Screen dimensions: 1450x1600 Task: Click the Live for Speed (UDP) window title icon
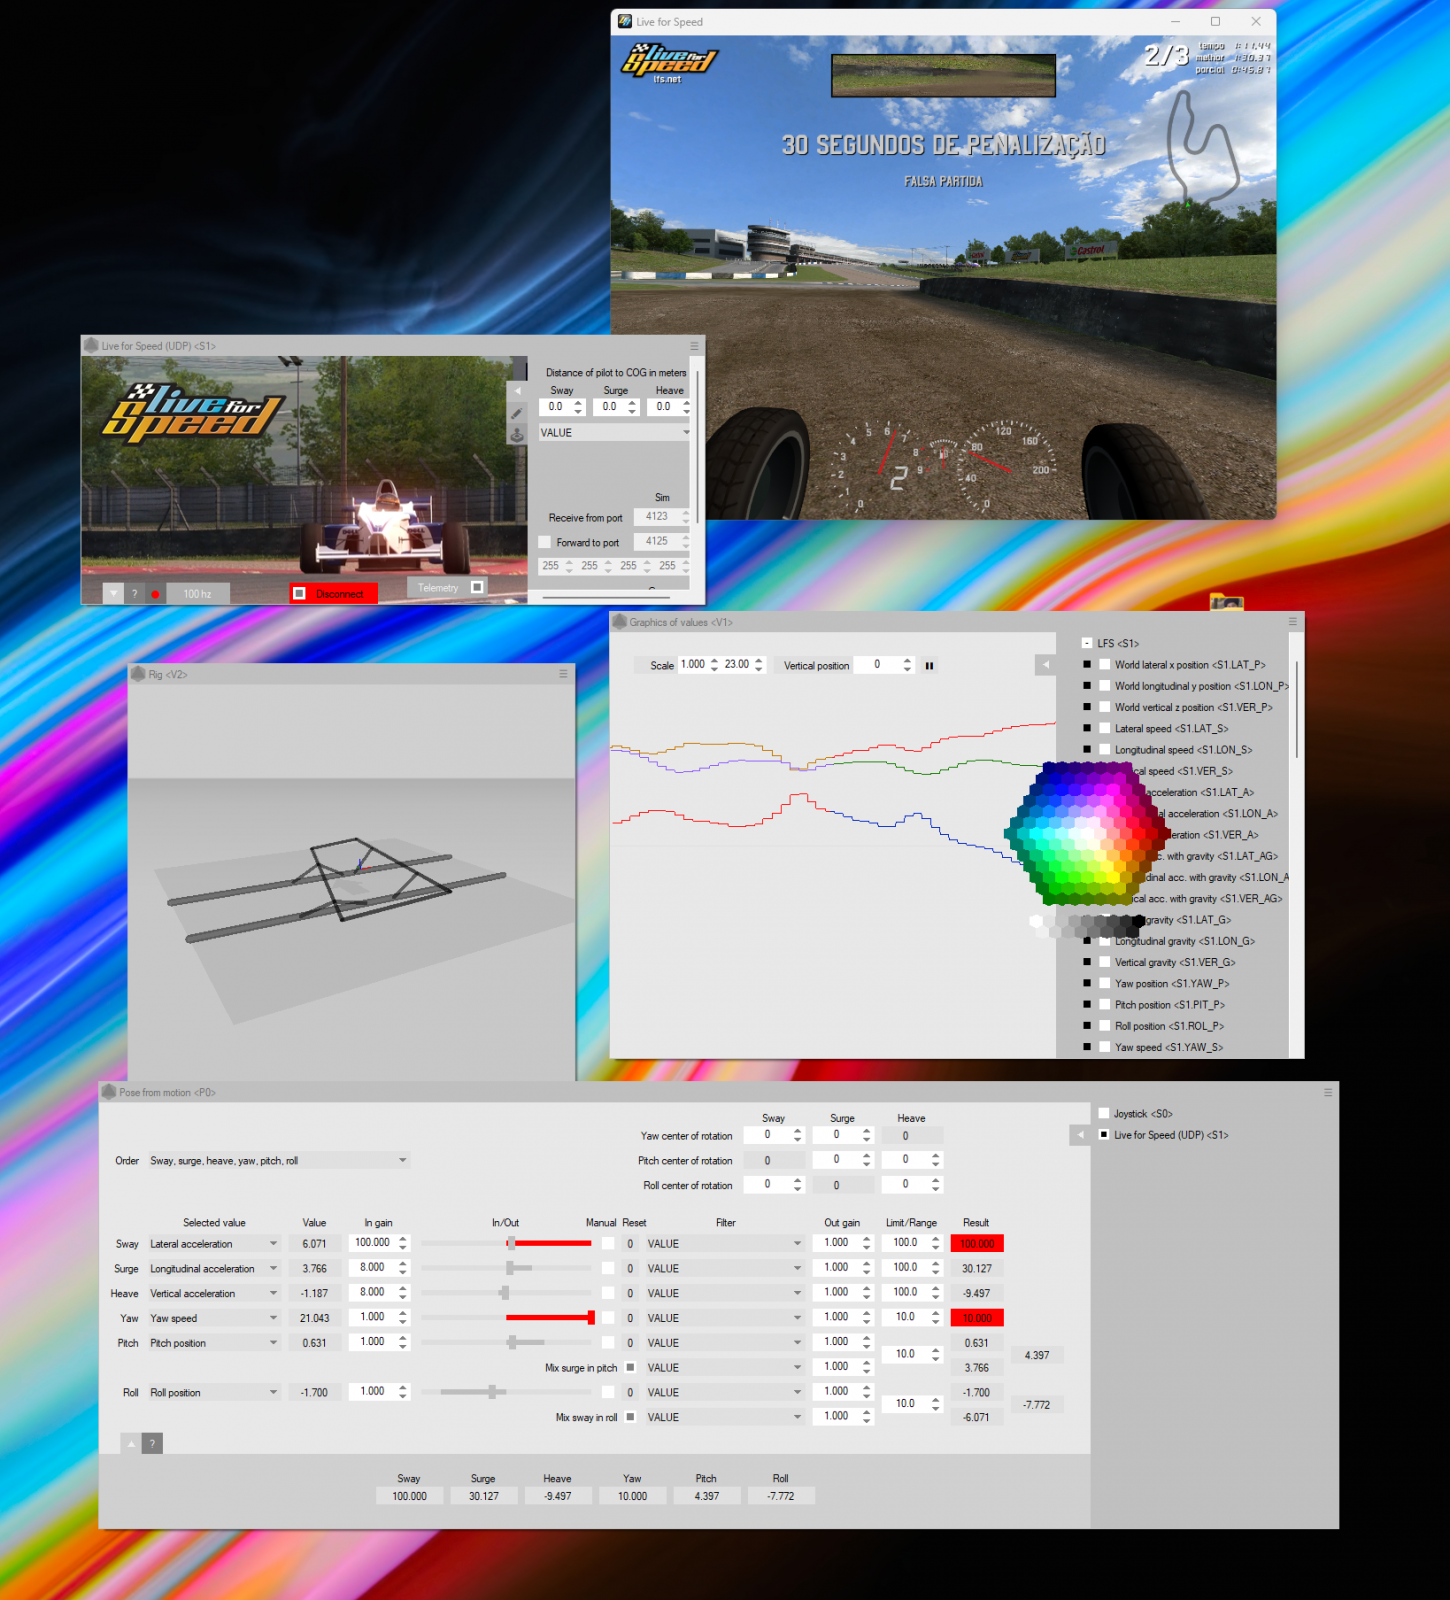coord(91,346)
